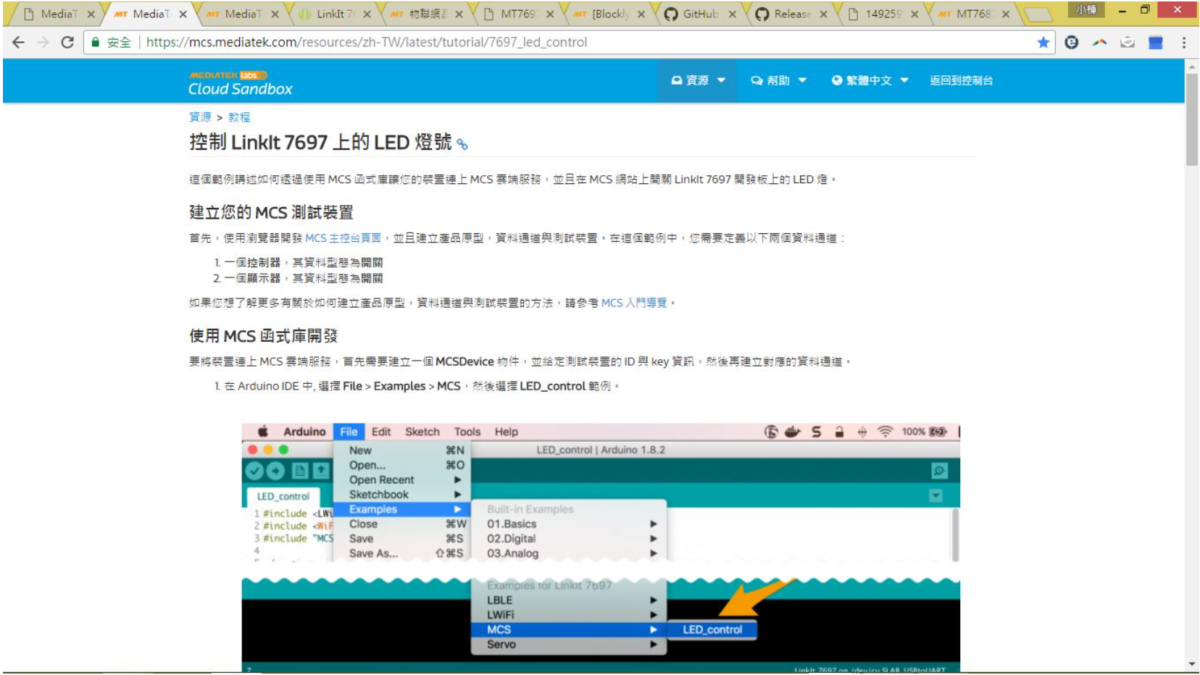Open the MediaTek Labs Cloud Sandbox logo
The height and width of the screenshot is (675, 1200).
click(241, 82)
